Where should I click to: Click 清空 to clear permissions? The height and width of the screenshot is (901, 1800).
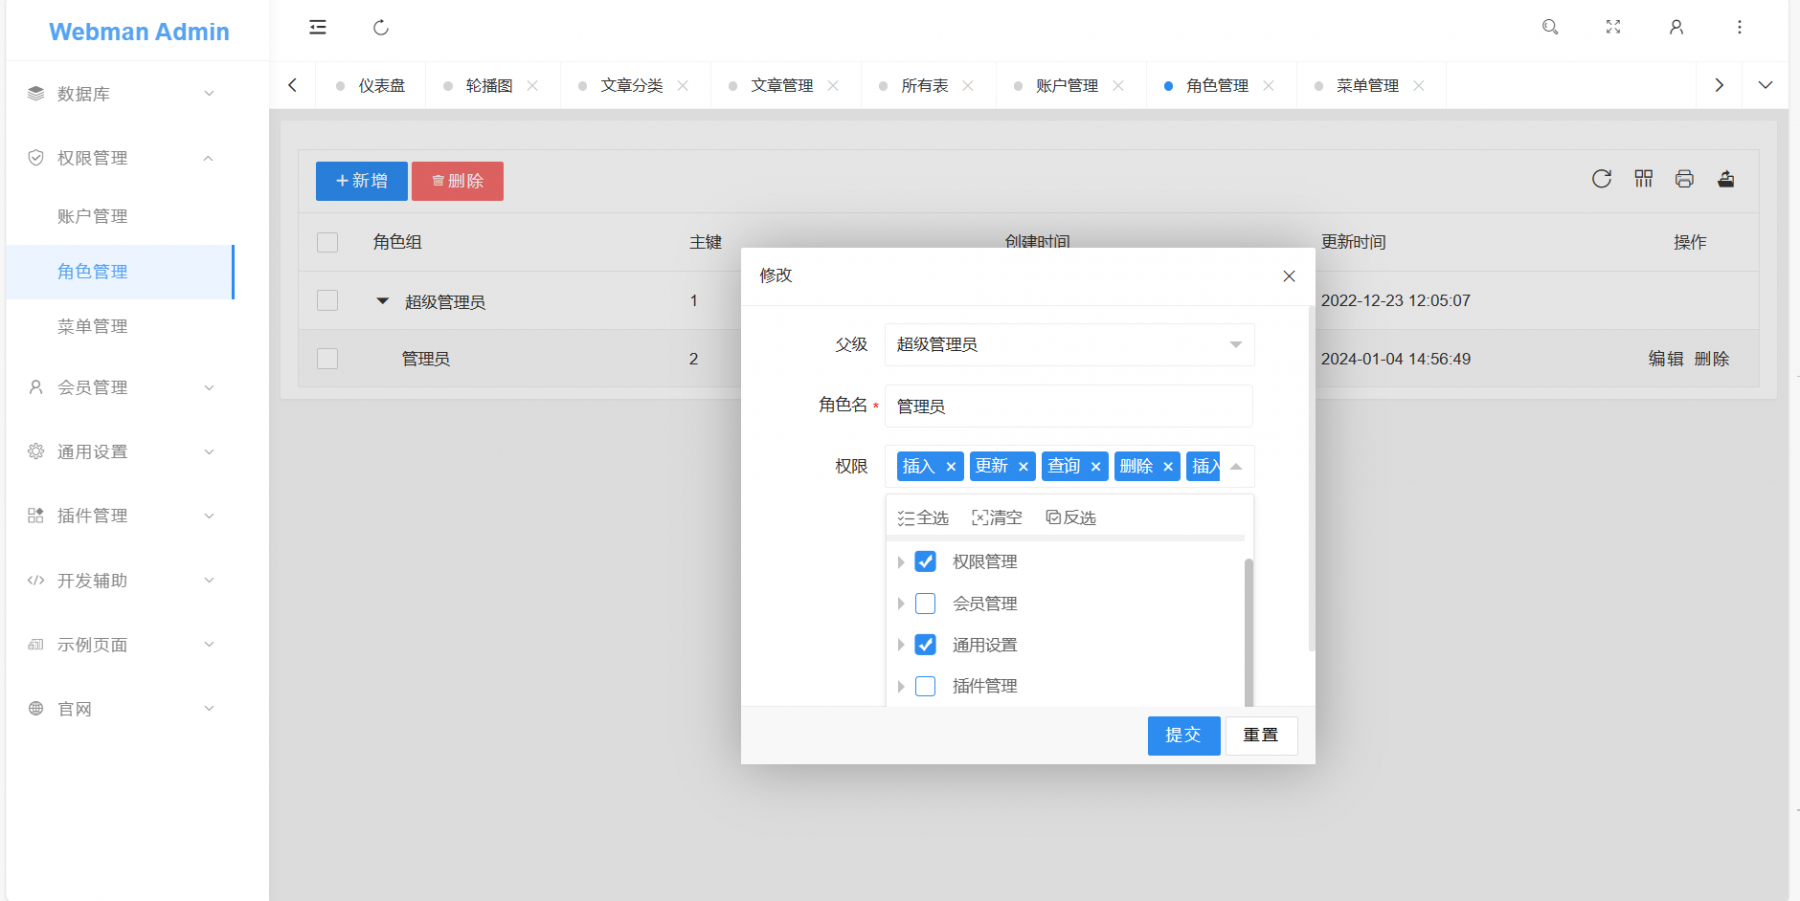pos(997,517)
